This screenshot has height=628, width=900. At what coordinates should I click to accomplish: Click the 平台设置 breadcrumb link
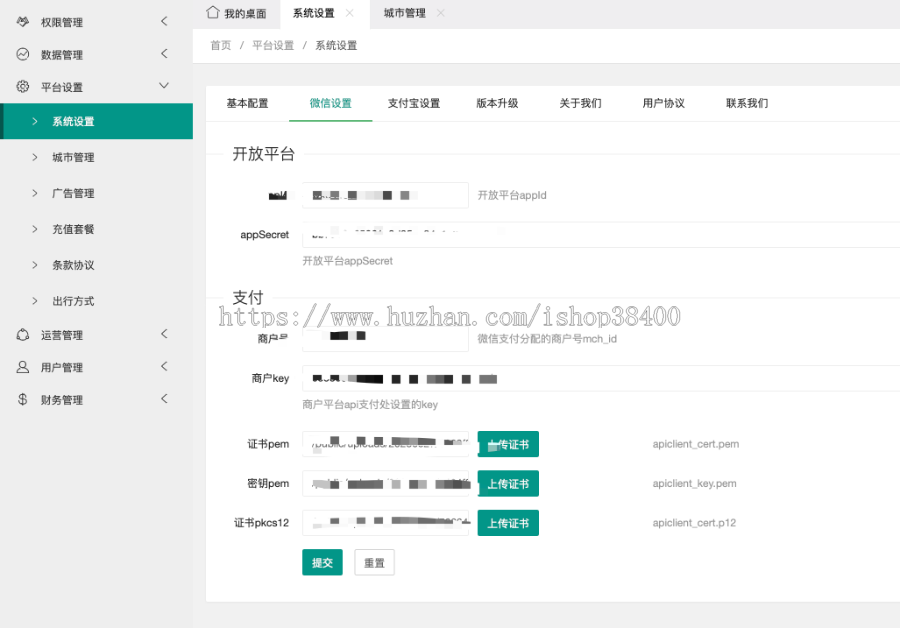click(x=273, y=45)
